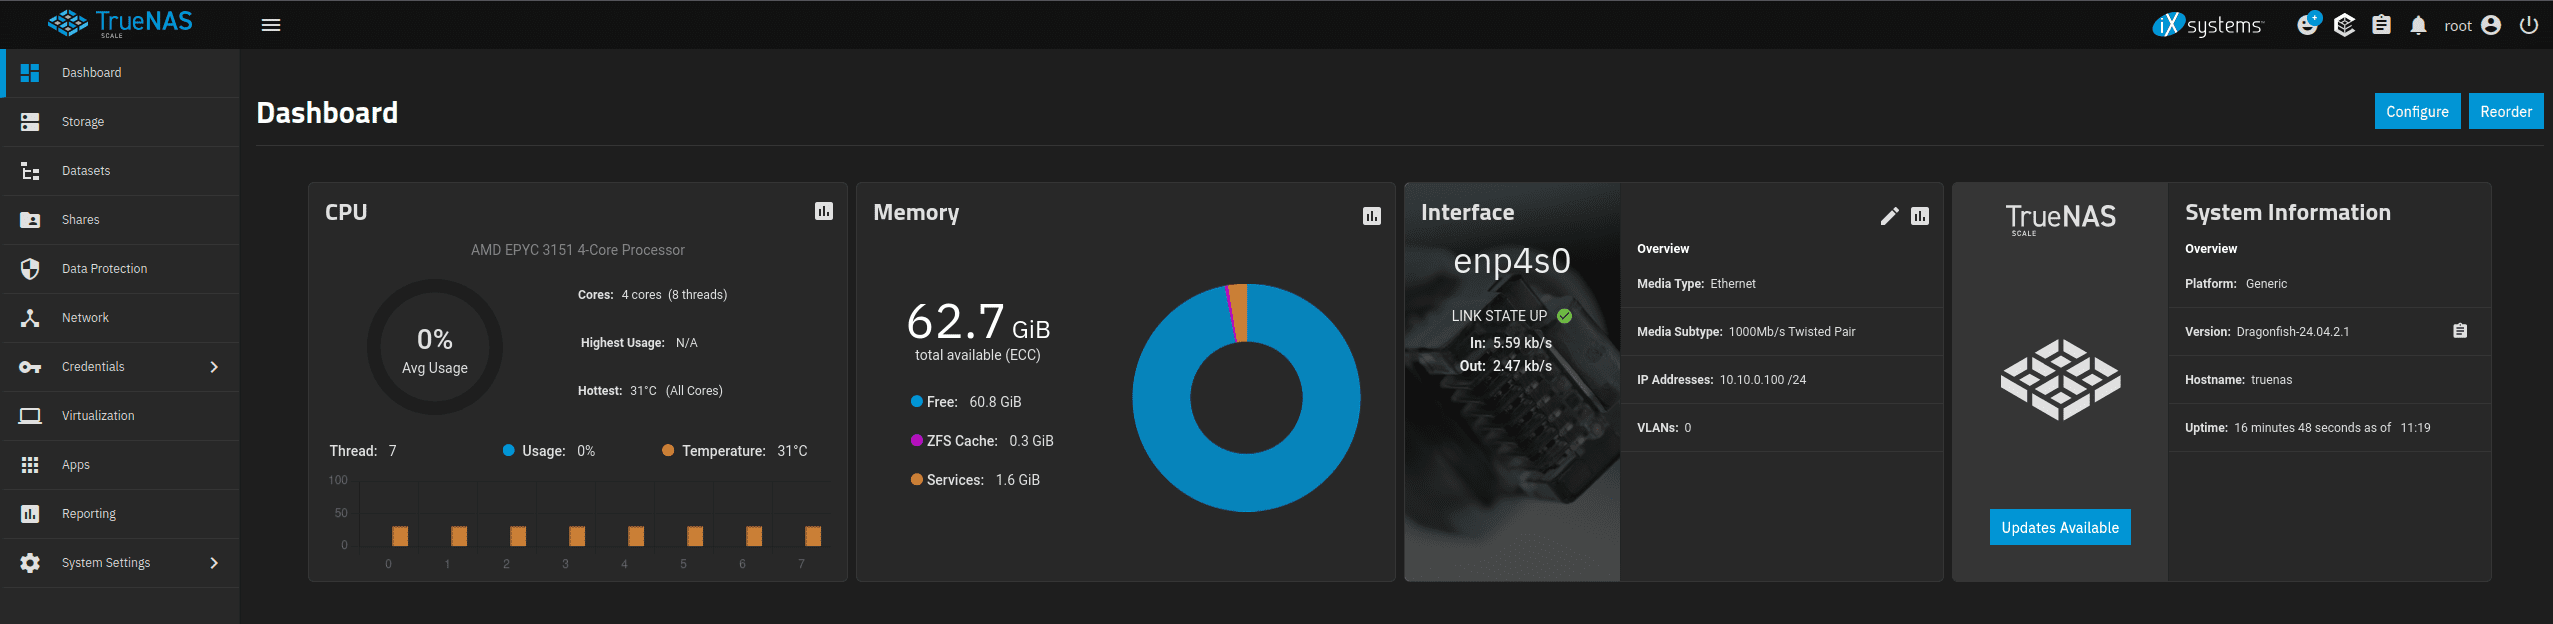Open Memory reports chart icon
This screenshot has height=624, width=2553.
tap(1371, 216)
